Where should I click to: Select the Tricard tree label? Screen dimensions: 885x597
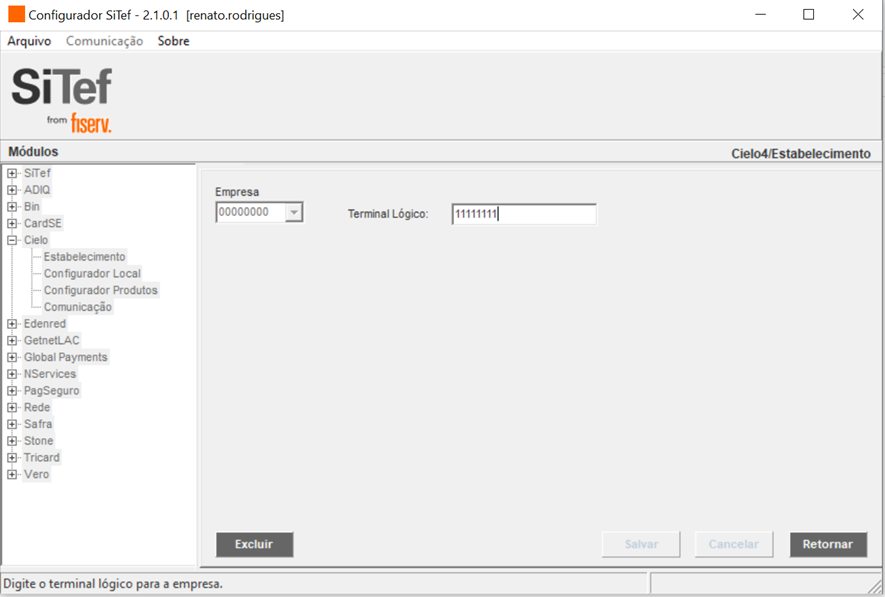[x=41, y=458]
